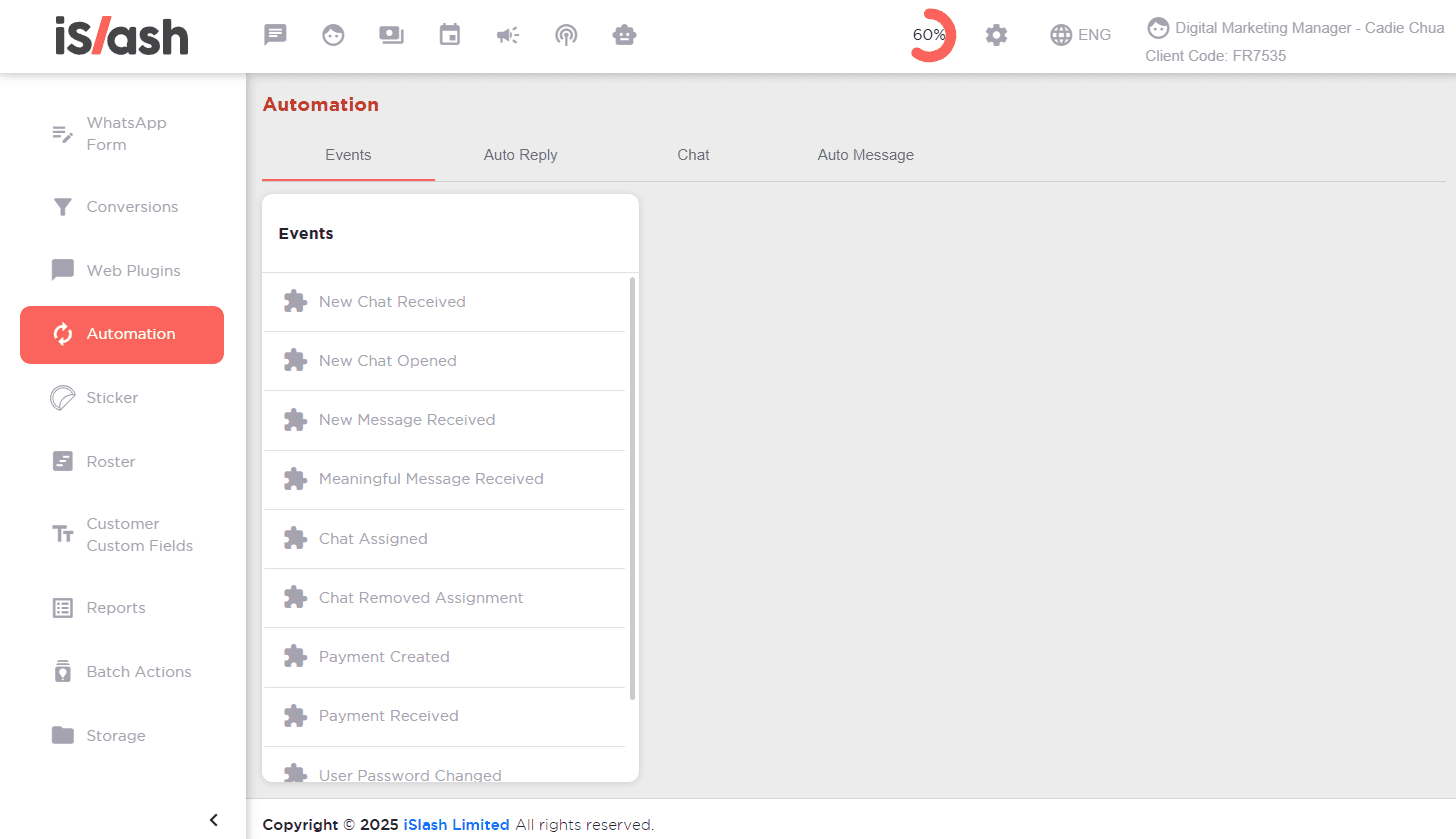Open Roster in the sidebar

pos(122,462)
